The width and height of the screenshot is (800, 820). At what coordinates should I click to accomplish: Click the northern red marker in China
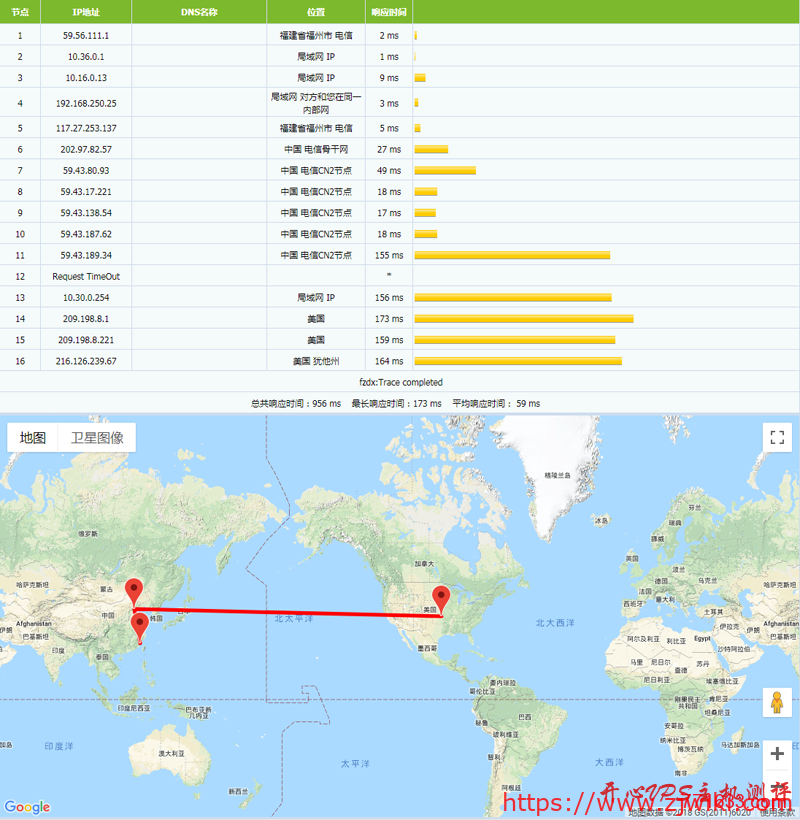click(x=133, y=592)
